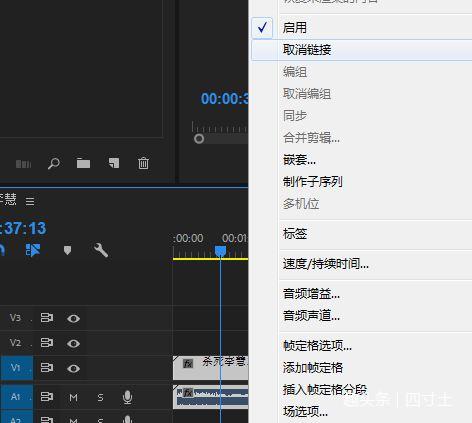Choose 制作子序列 from context menu

pyautogui.click(x=362, y=182)
